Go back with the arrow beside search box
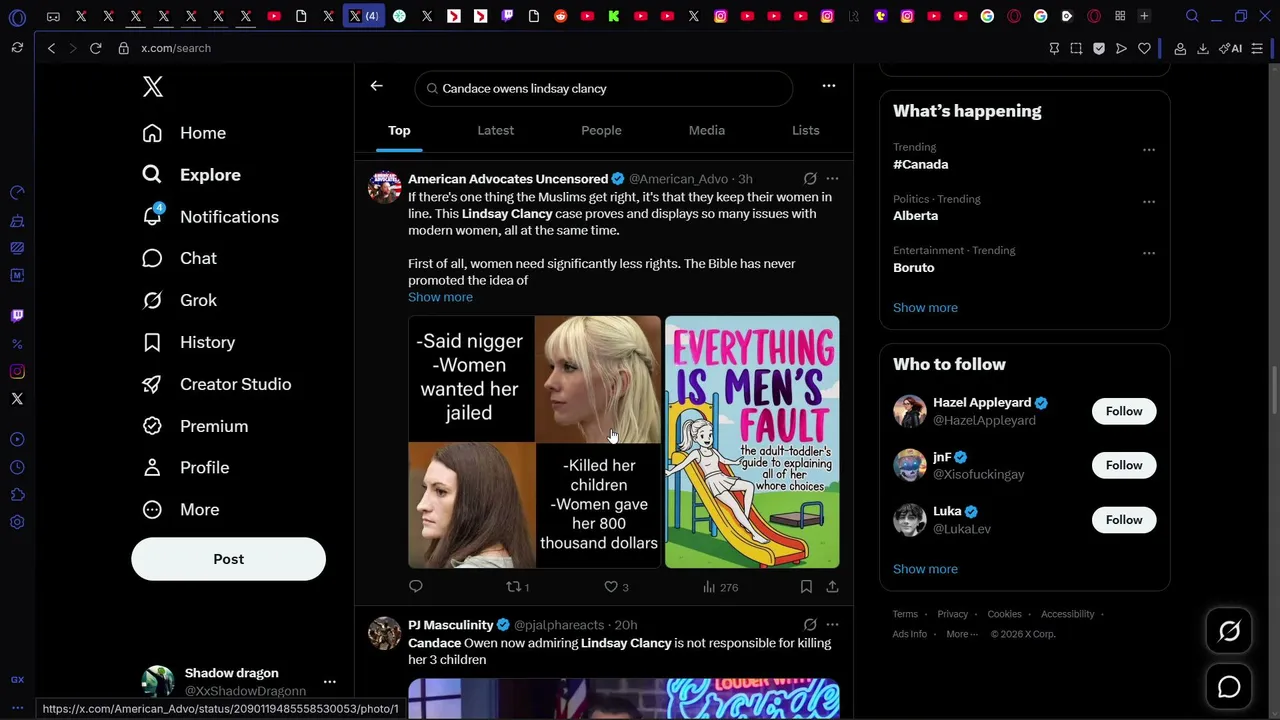The width and height of the screenshot is (1280, 720). (376, 86)
